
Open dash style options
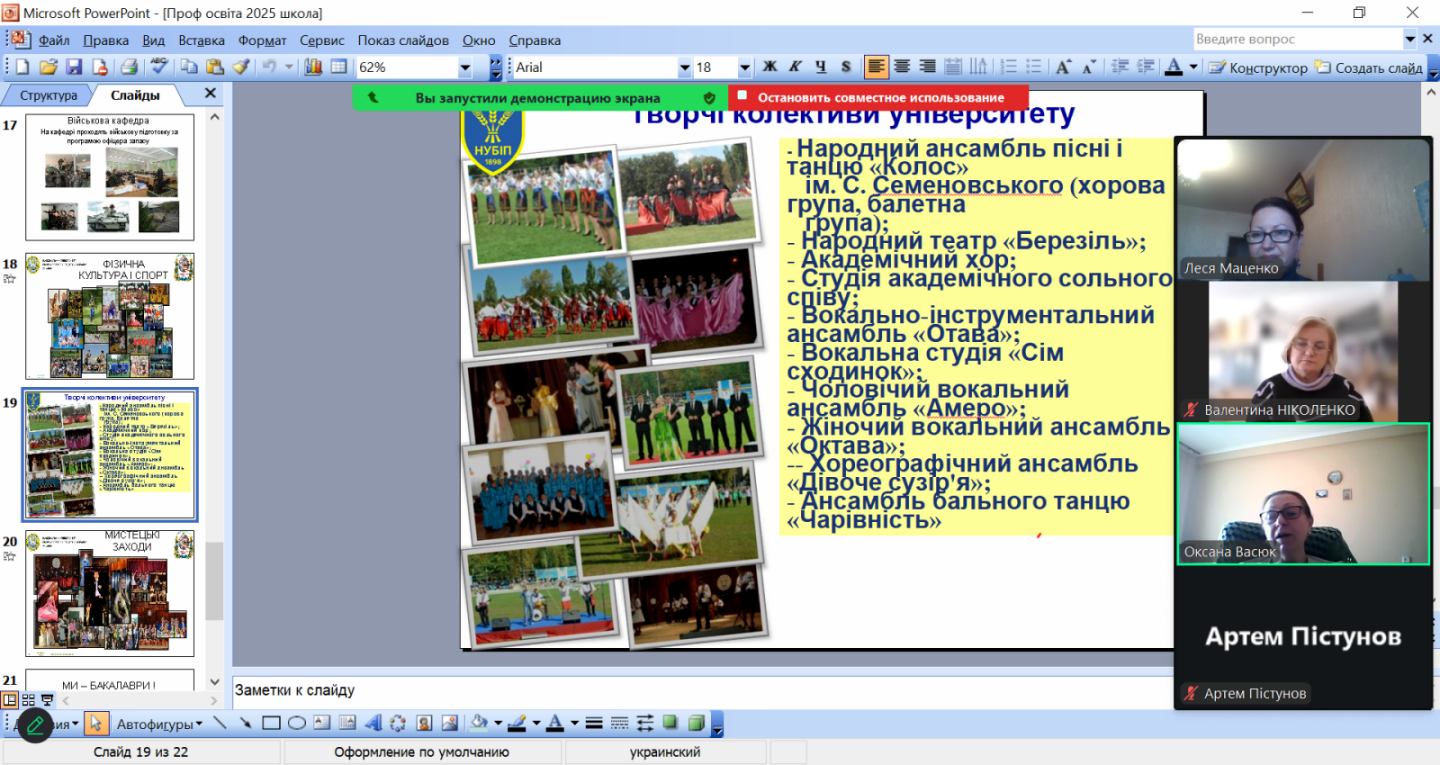(x=619, y=723)
